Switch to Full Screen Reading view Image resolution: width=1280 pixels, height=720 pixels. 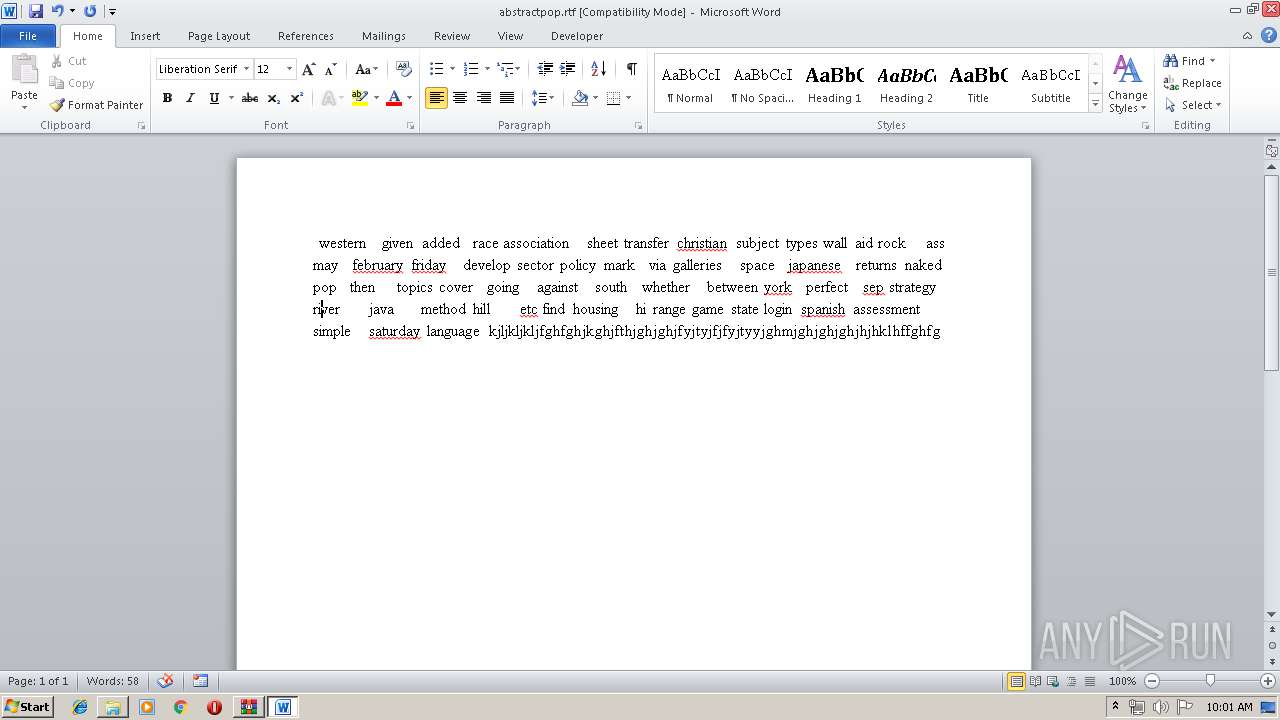point(1034,681)
